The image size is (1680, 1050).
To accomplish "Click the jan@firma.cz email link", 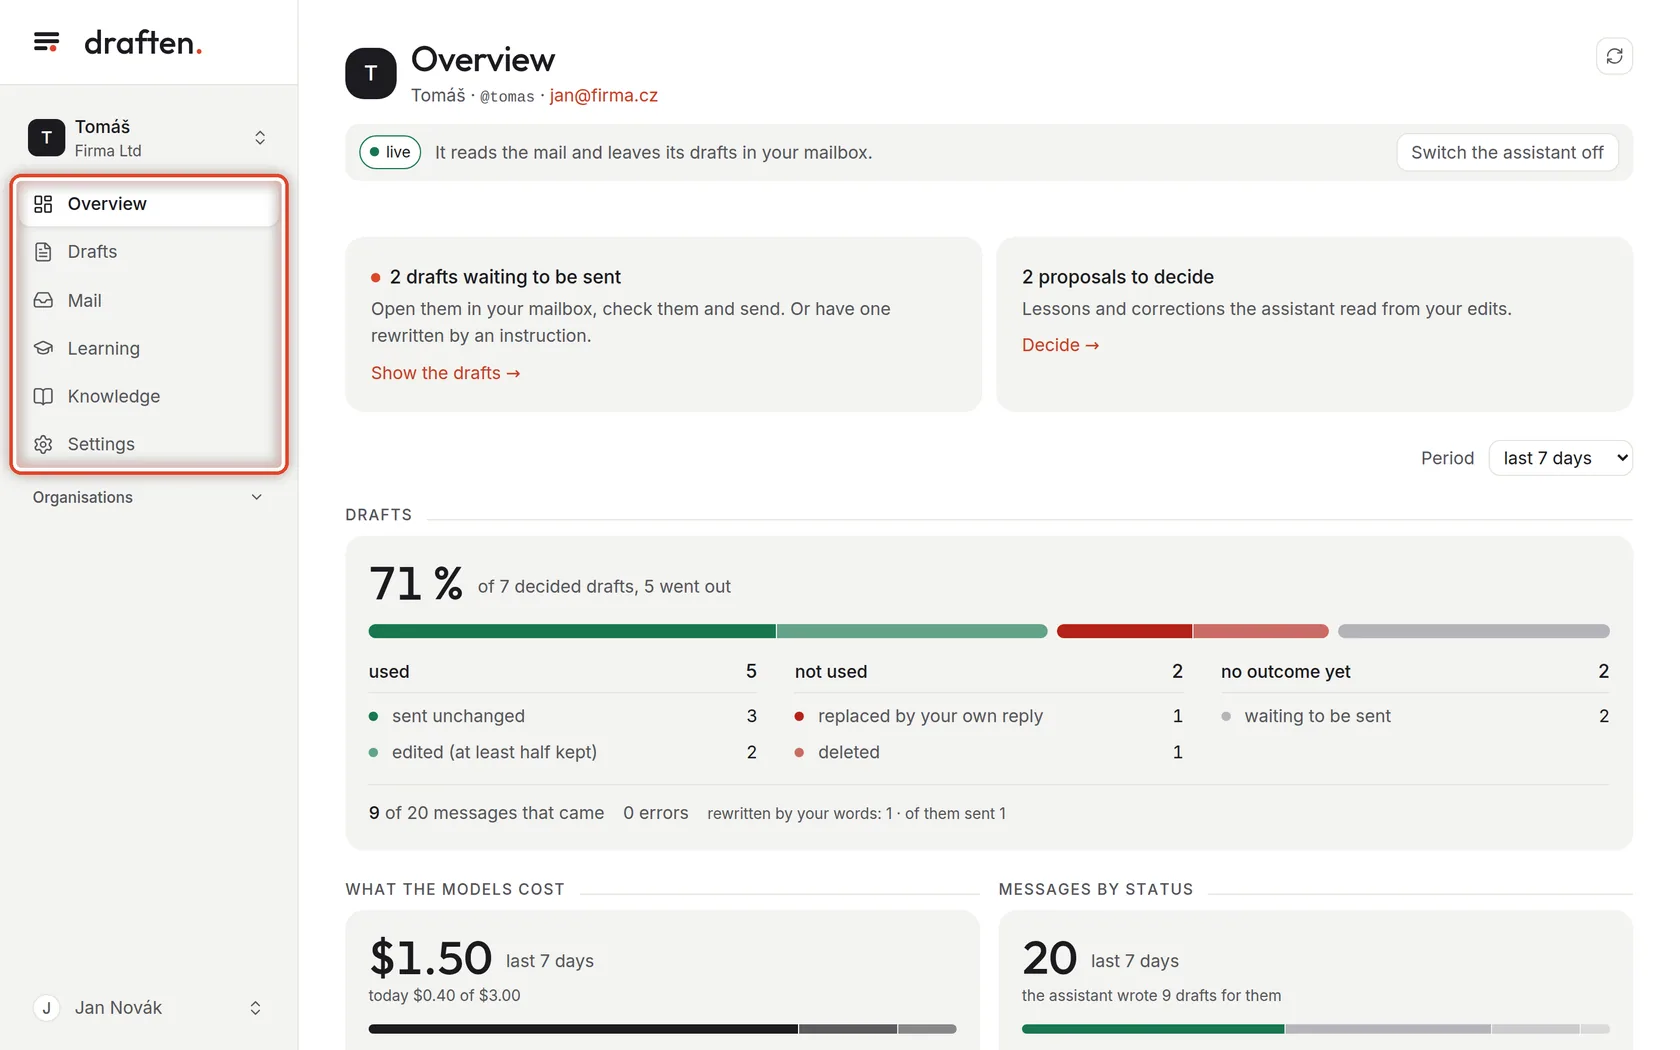I will coord(604,95).
